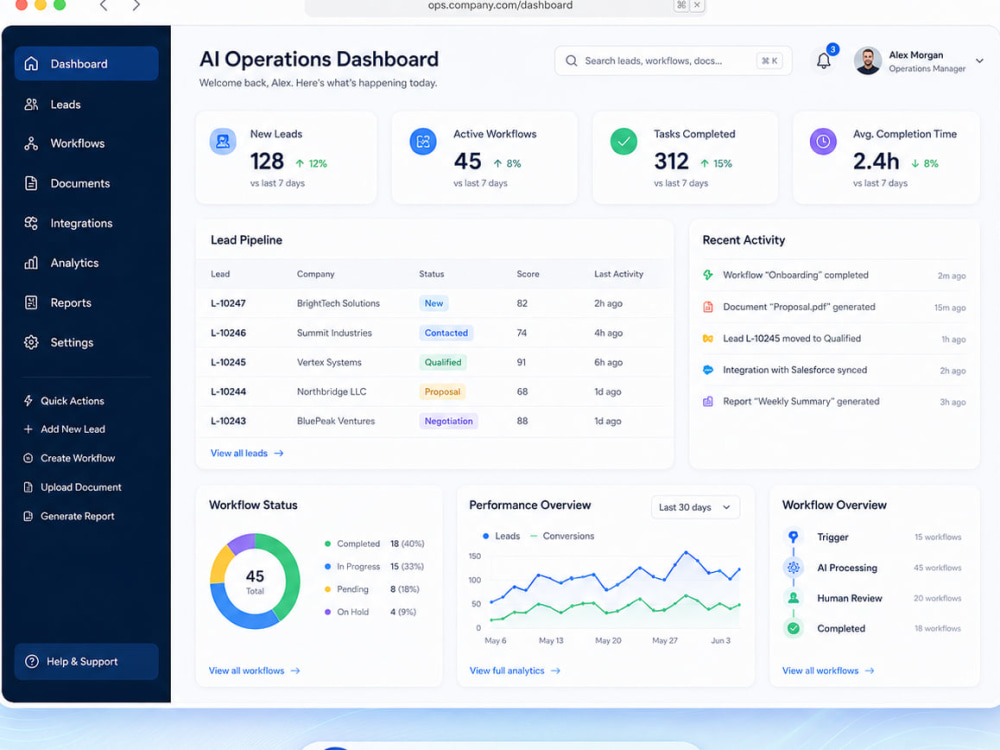Click the yellow Pending legend dot

[327, 589]
